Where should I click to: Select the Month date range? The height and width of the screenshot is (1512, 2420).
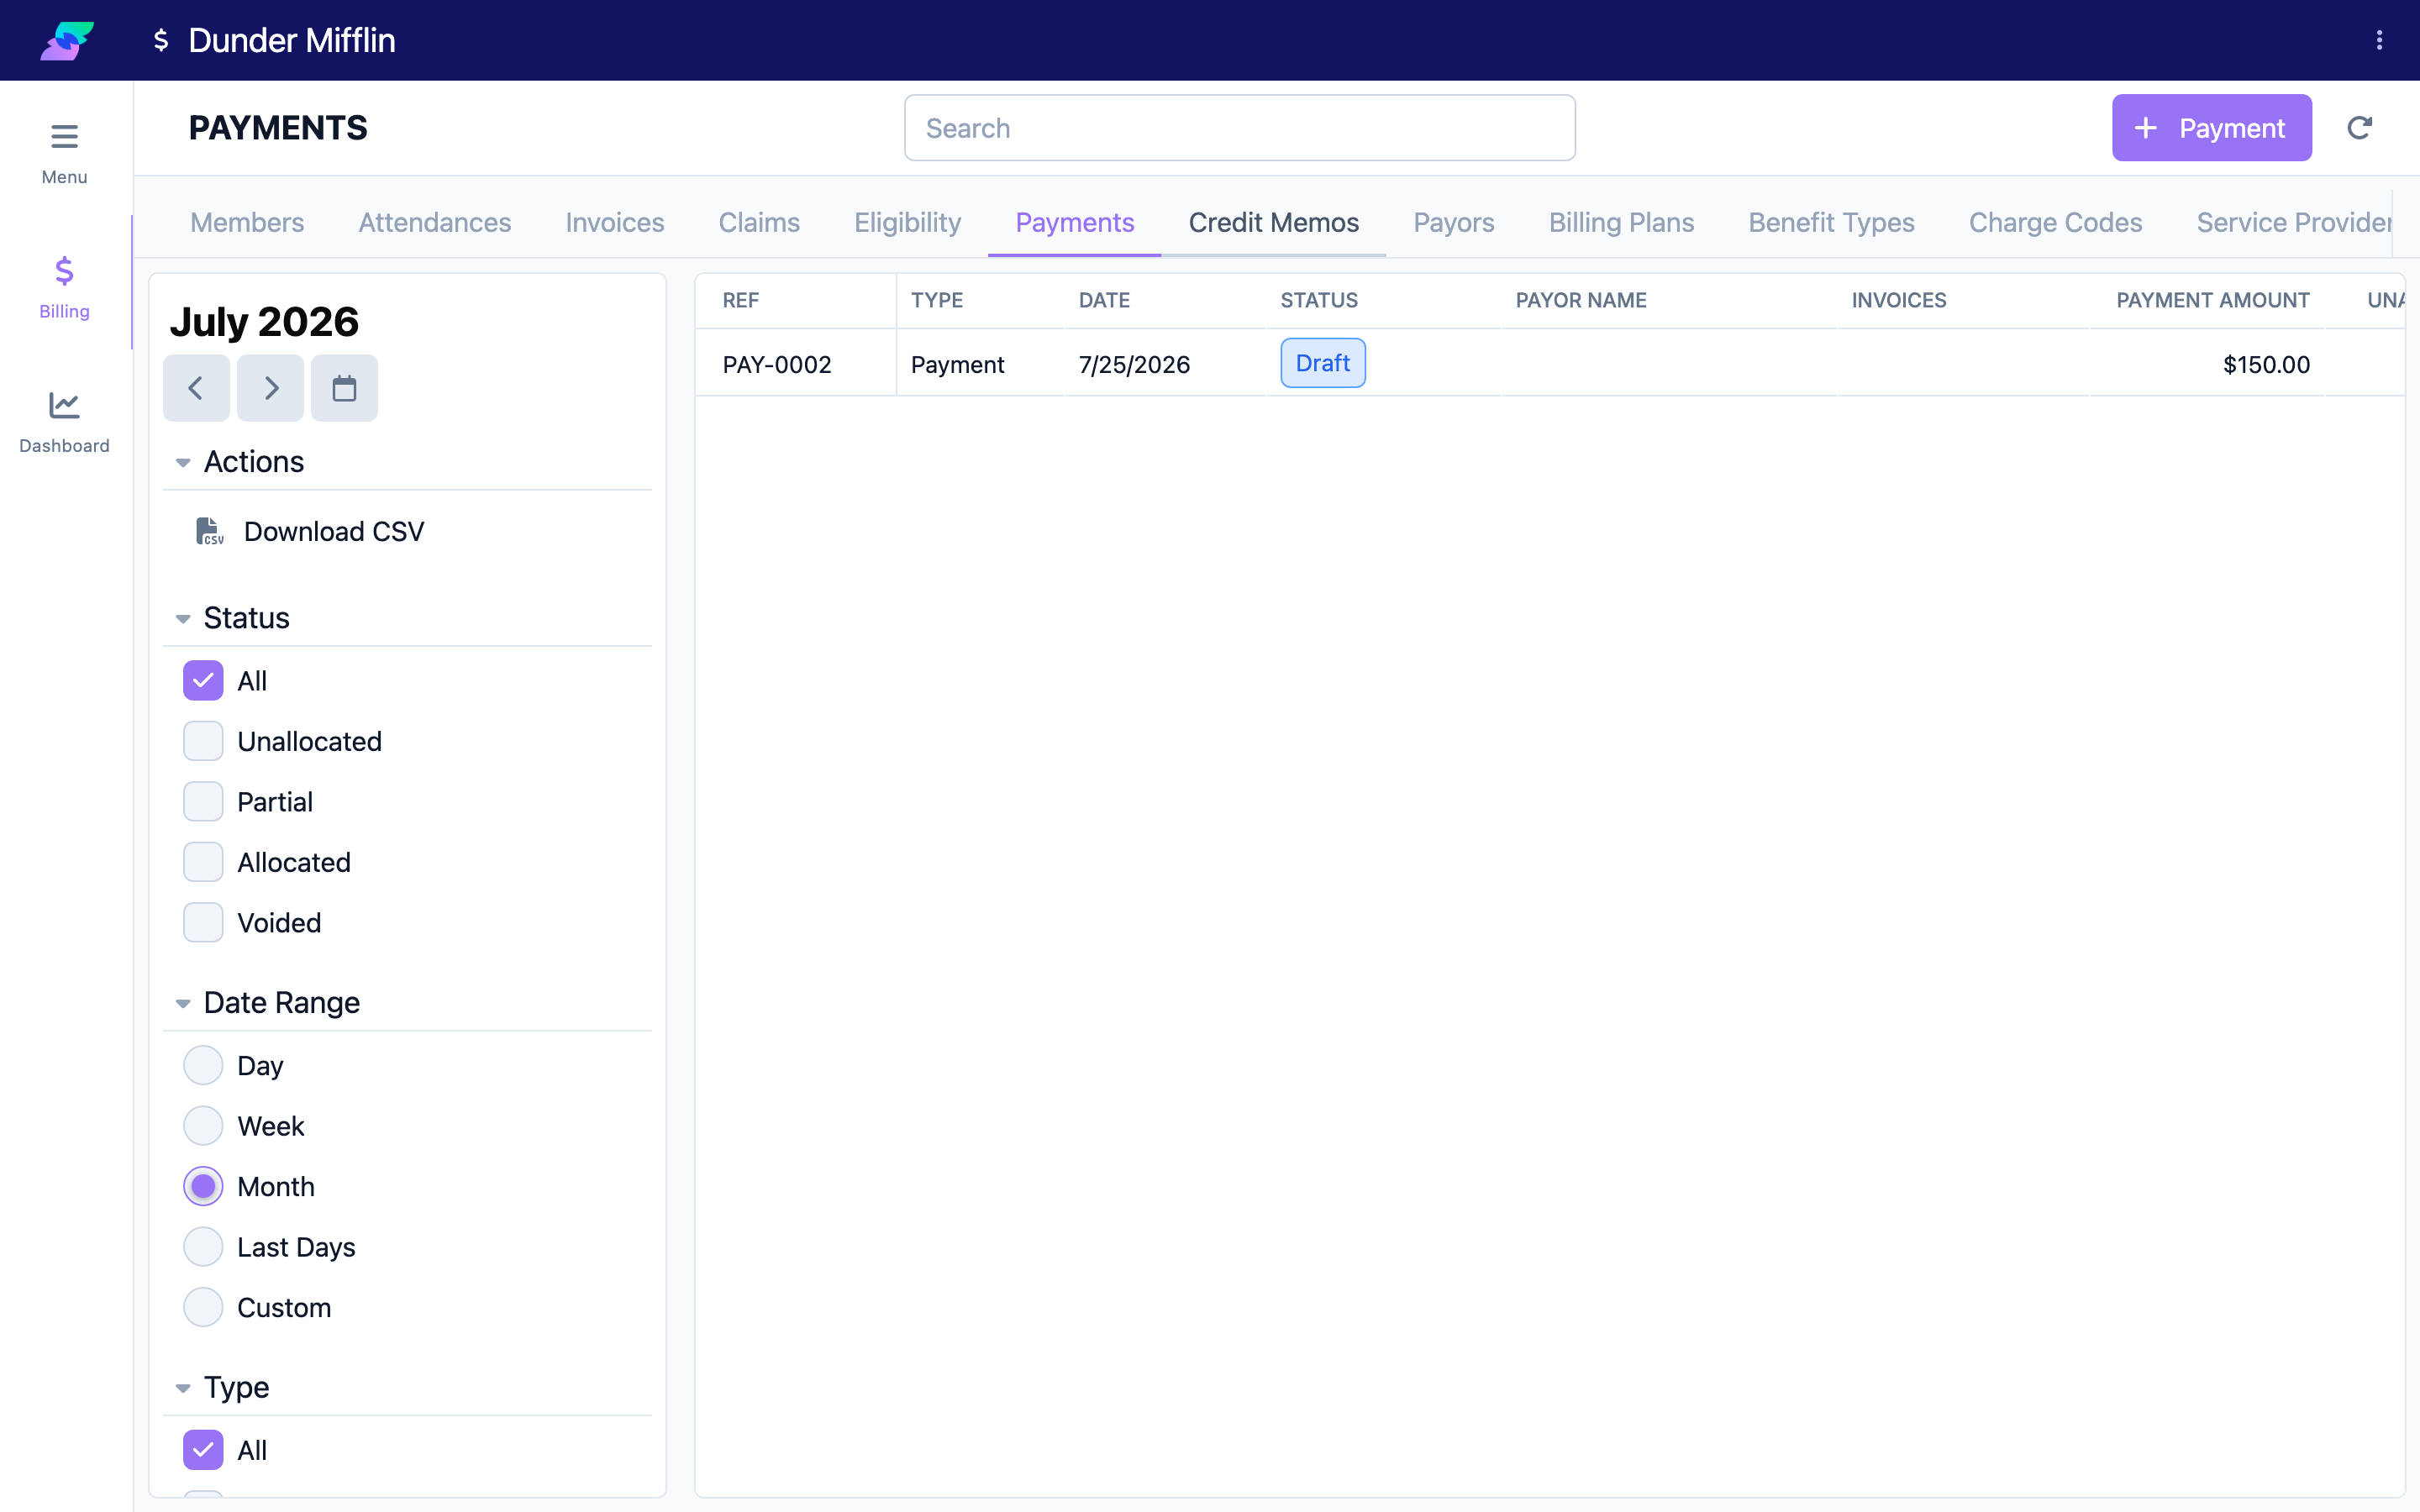tap(203, 1186)
